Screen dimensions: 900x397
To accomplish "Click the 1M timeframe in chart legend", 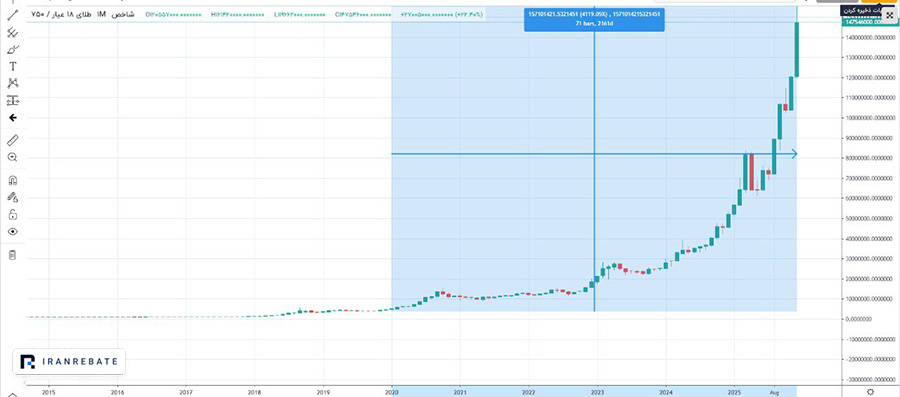I will (x=102, y=14).
